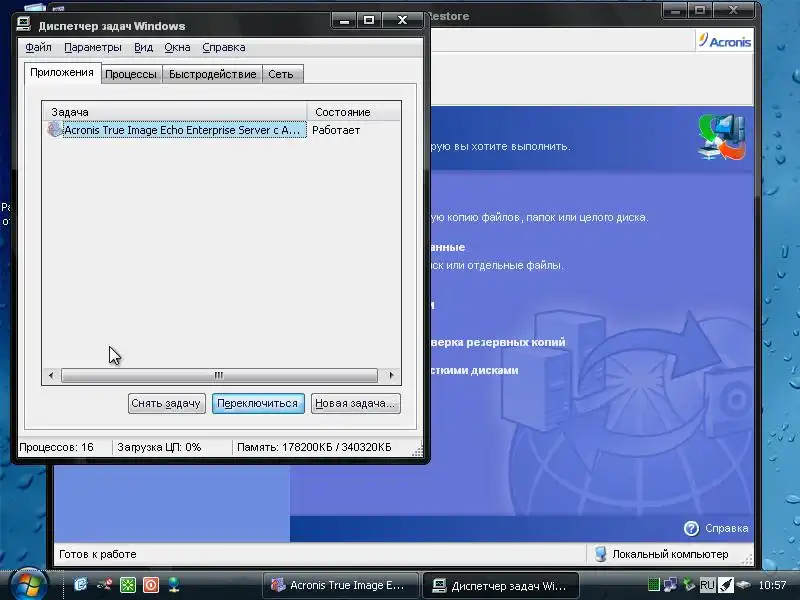Open the Вид menu
Screen dimensions: 800x600
[143, 47]
